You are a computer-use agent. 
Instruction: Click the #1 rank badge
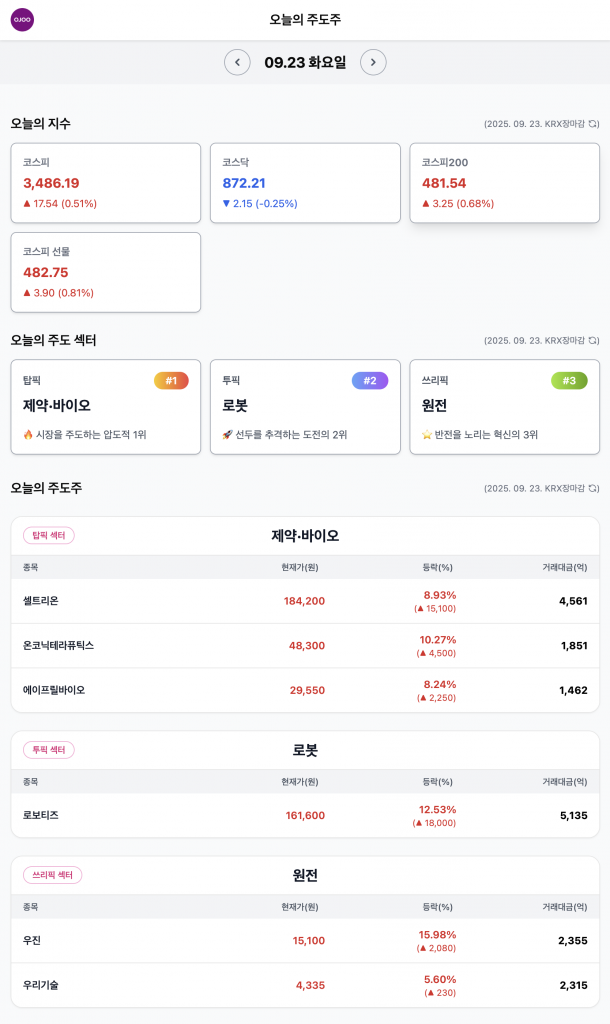pos(171,380)
